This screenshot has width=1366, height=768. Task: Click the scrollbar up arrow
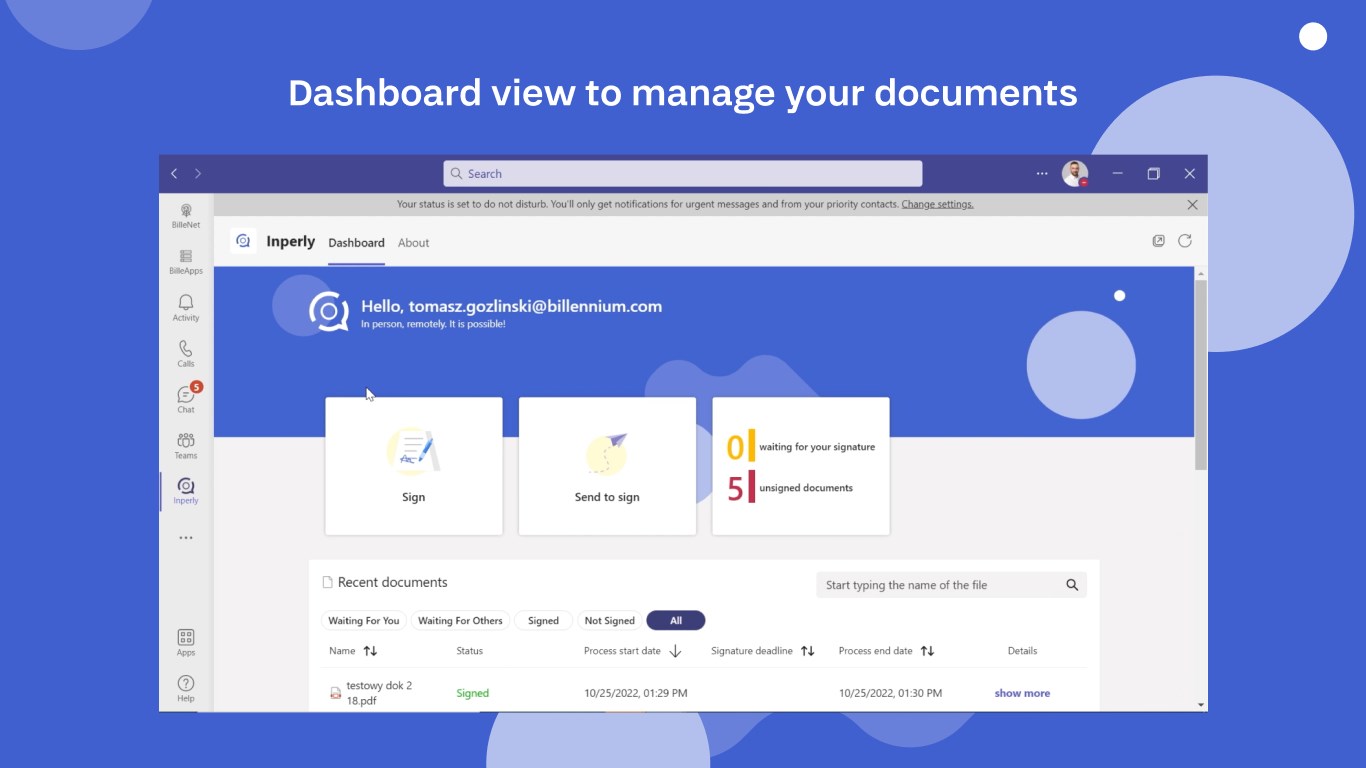coord(1201,273)
